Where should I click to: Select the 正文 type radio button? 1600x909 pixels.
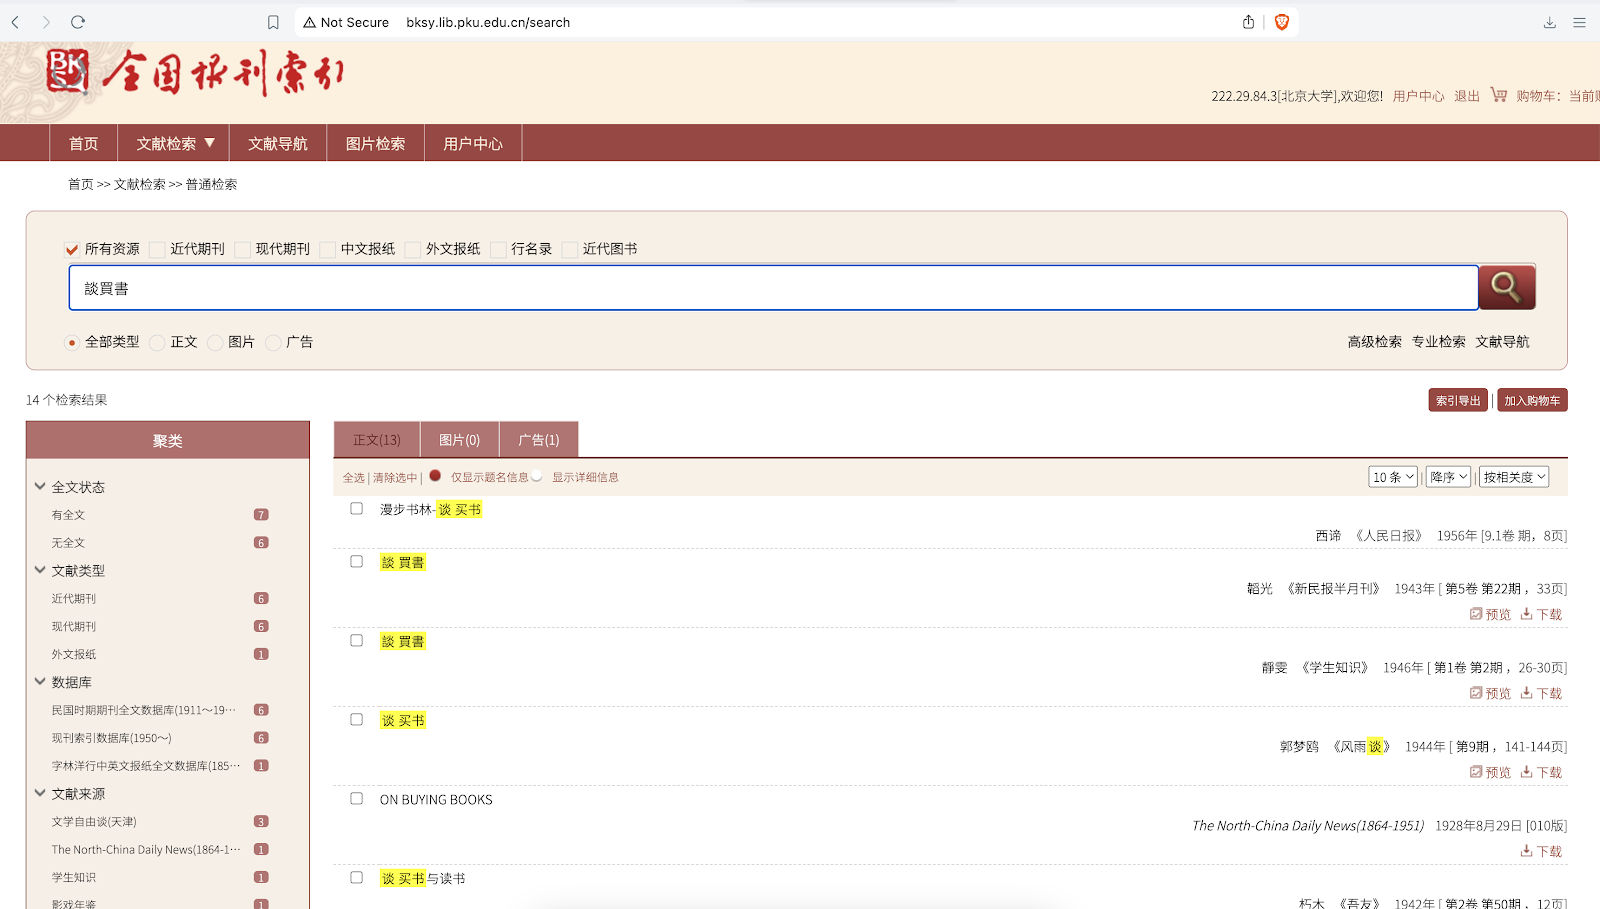tap(157, 343)
